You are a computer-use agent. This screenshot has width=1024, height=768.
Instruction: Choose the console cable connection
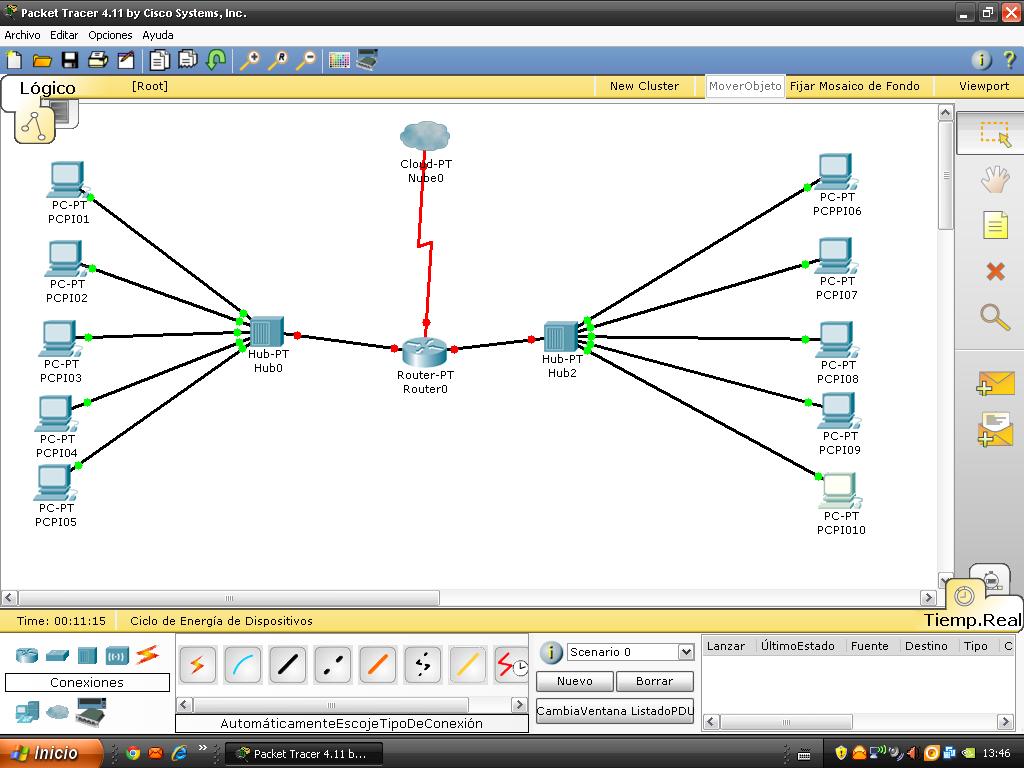click(x=242, y=665)
